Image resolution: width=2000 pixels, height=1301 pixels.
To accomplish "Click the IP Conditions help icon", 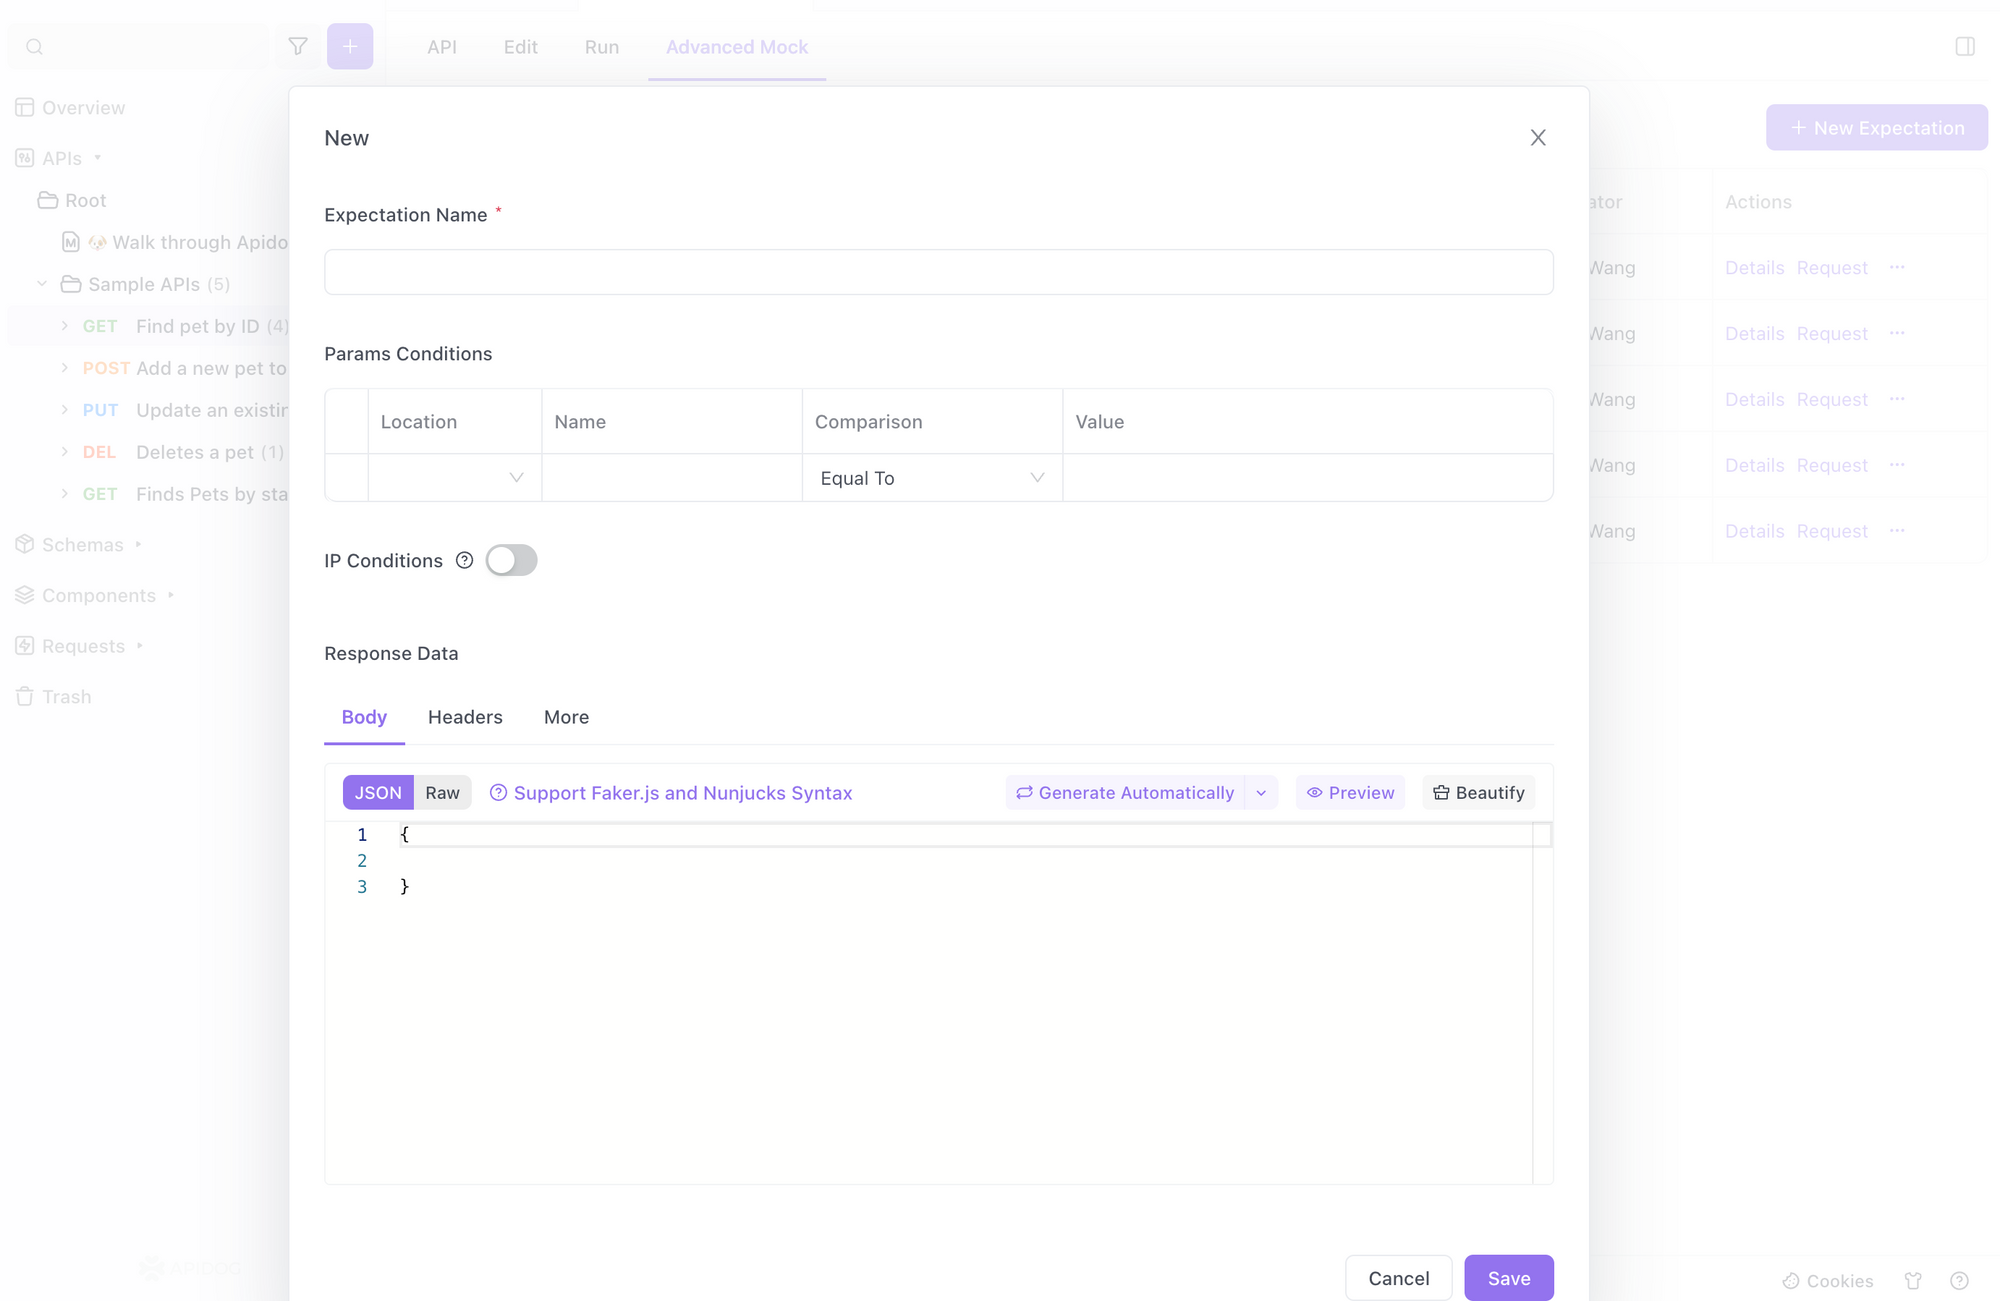I will coord(464,560).
